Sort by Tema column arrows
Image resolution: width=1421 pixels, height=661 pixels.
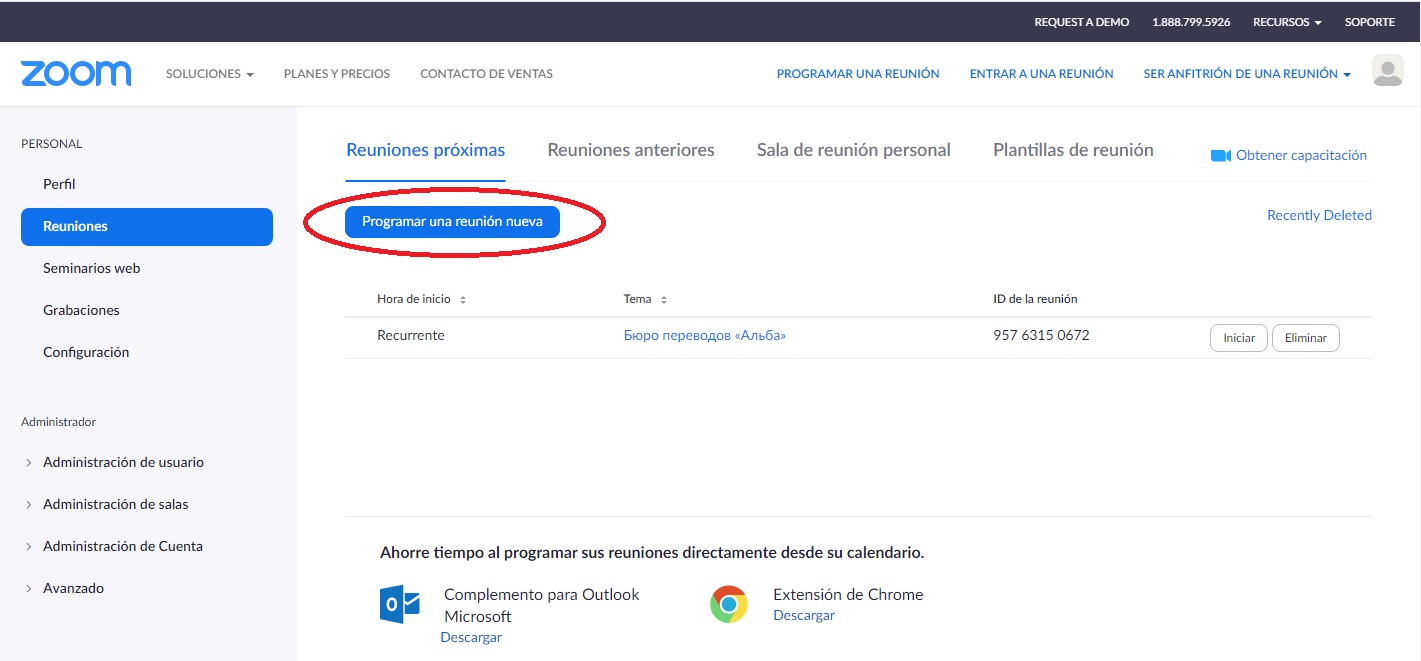[664, 300]
